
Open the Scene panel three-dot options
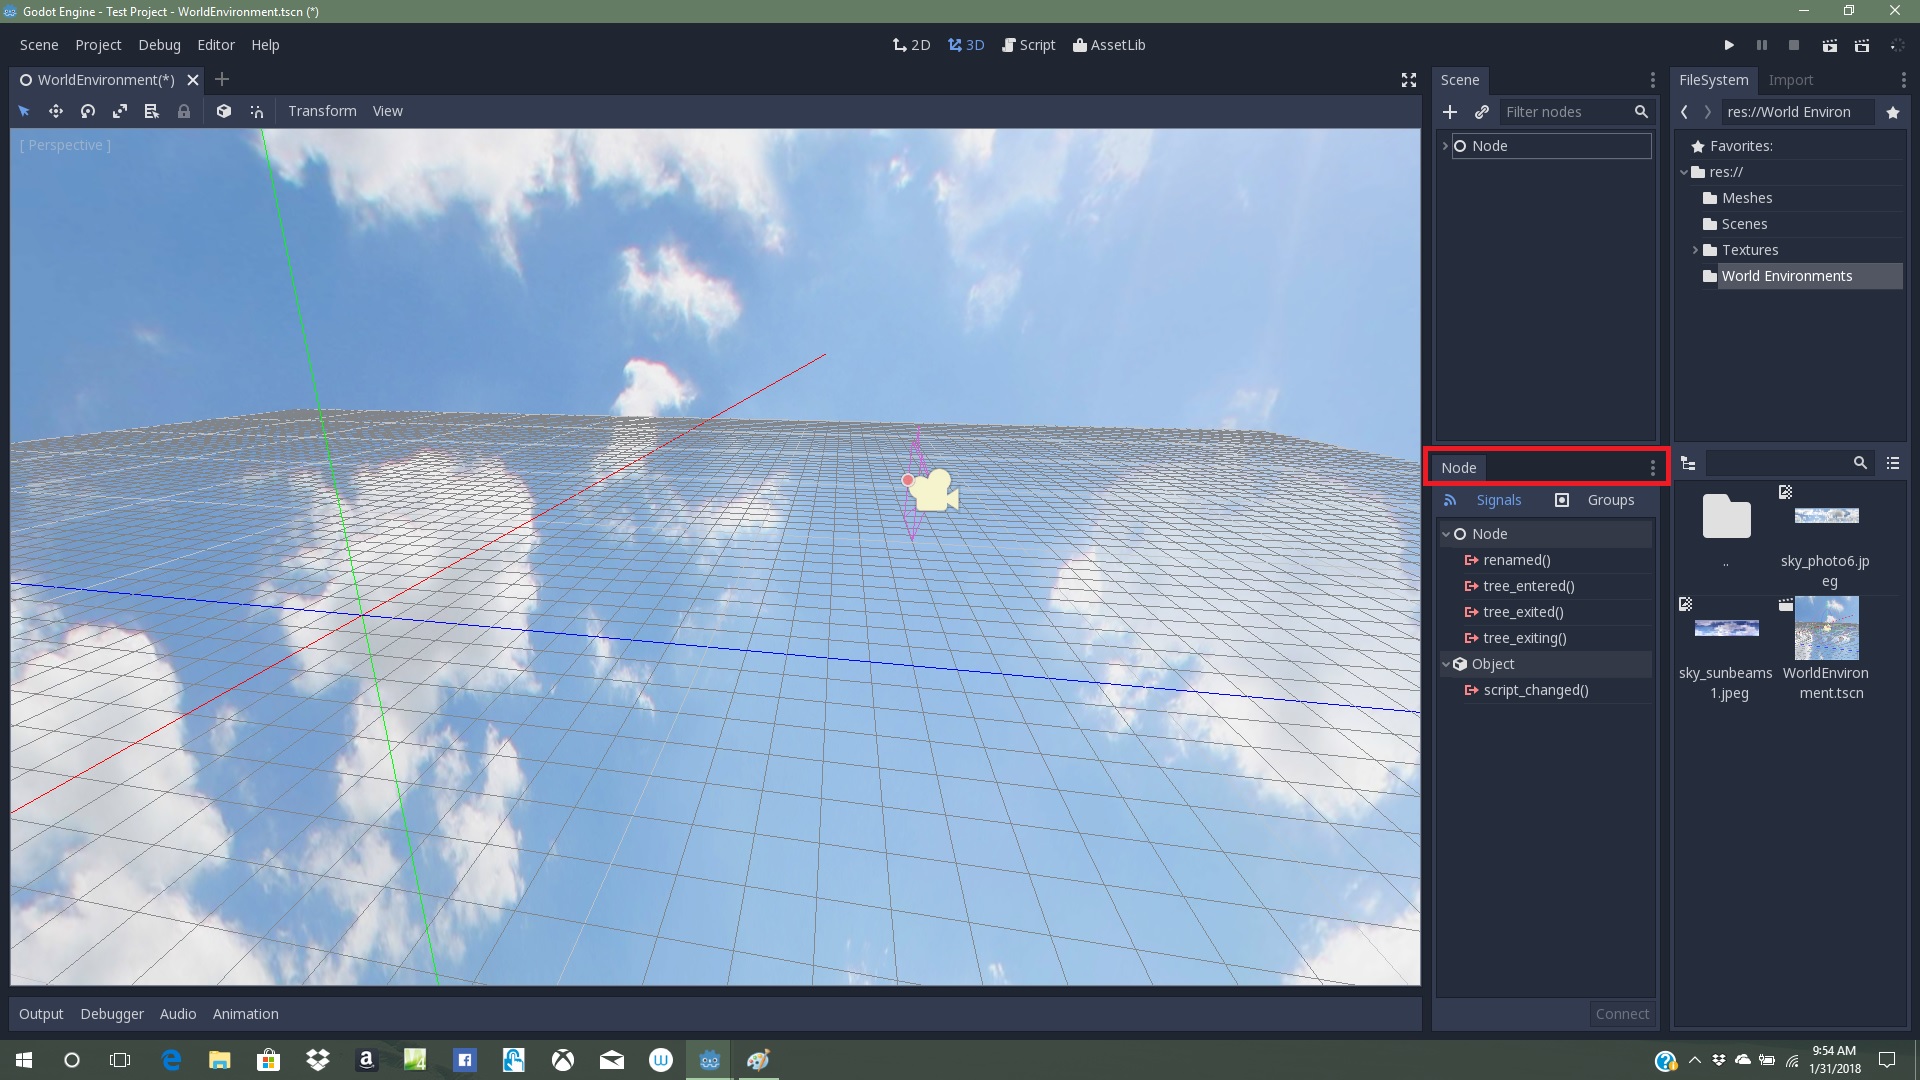[x=1652, y=80]
